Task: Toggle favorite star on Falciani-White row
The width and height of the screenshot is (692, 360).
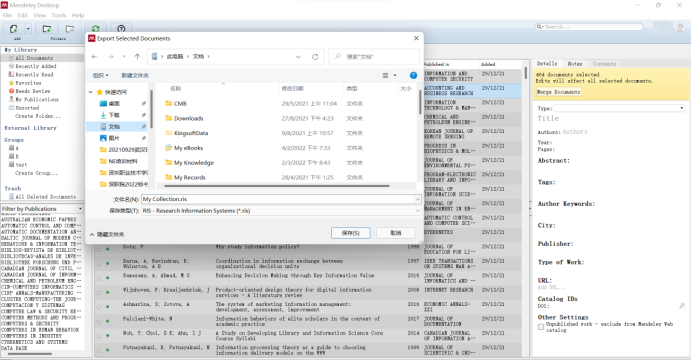Action: (99, 321)
